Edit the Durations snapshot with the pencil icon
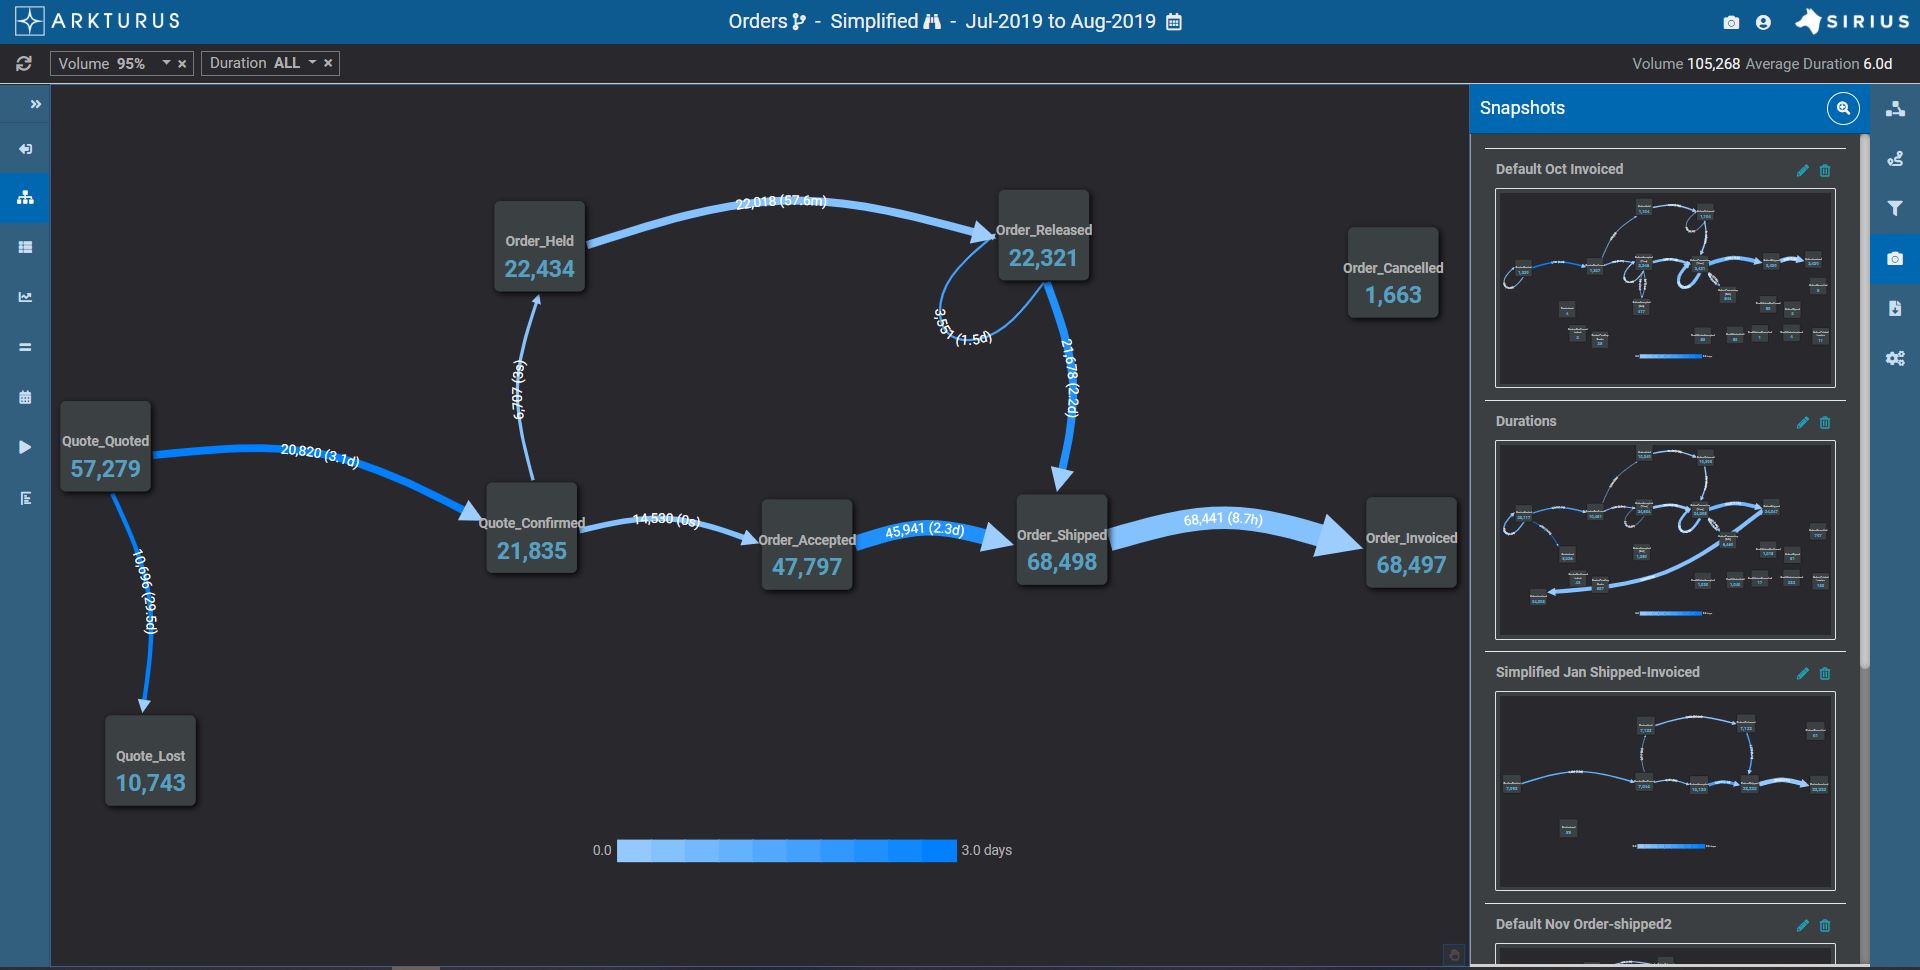The image size is (1920, 970). [1803, 422]
